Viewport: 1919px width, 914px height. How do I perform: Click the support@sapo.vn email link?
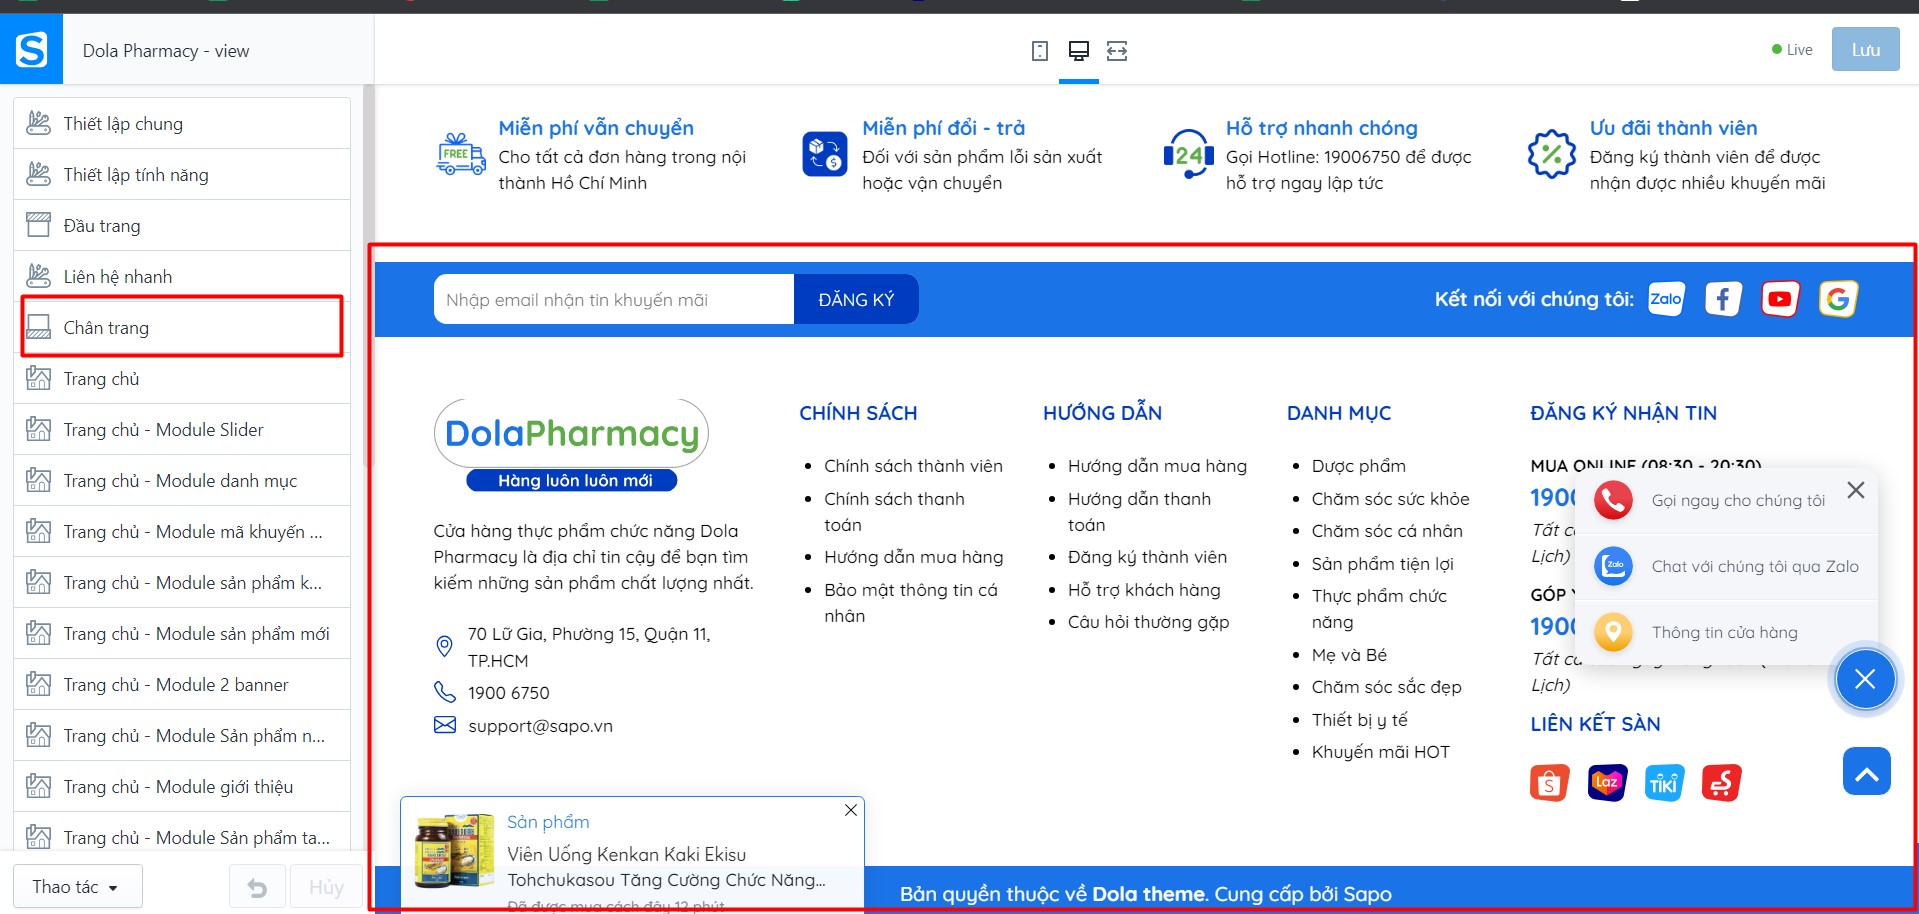540,726
